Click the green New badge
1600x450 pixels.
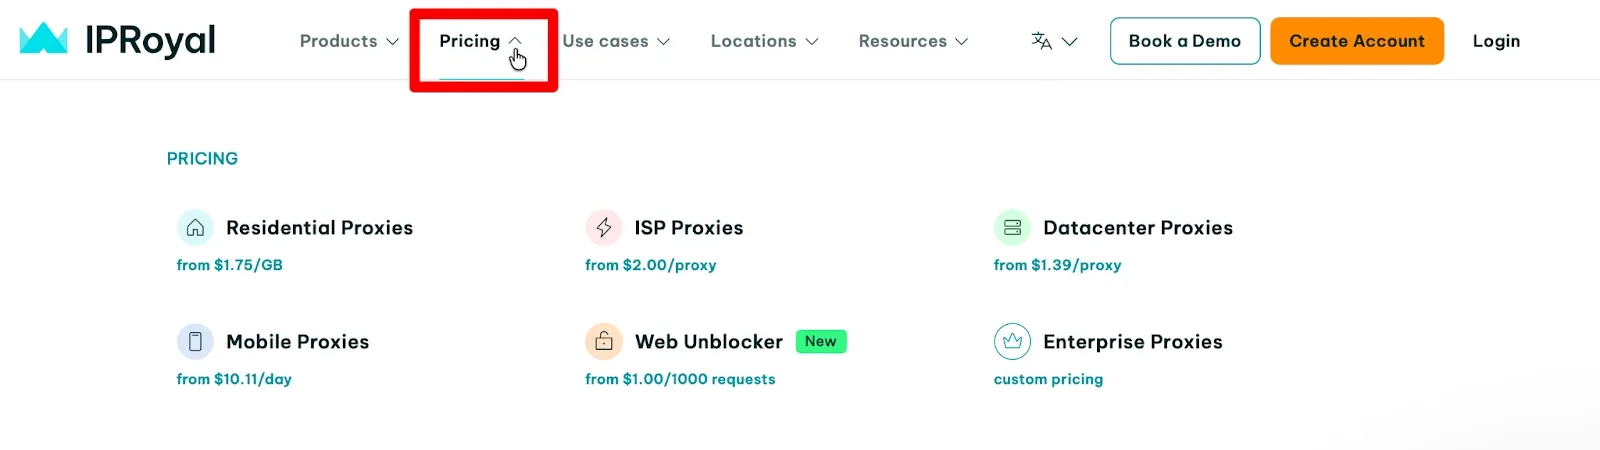pyautogui.click(x=821, y=342)
